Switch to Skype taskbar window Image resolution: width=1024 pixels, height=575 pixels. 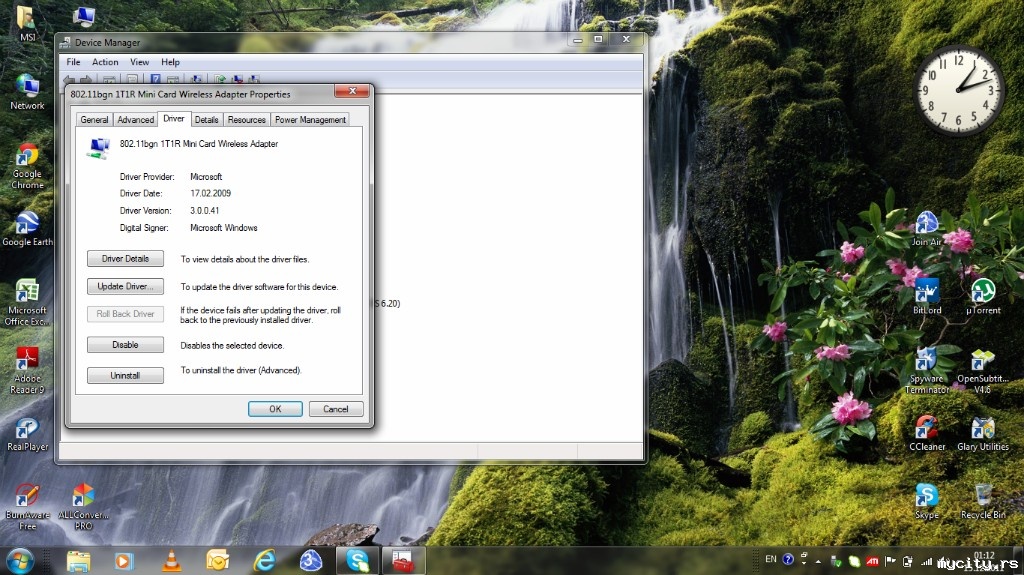(357, 561)
